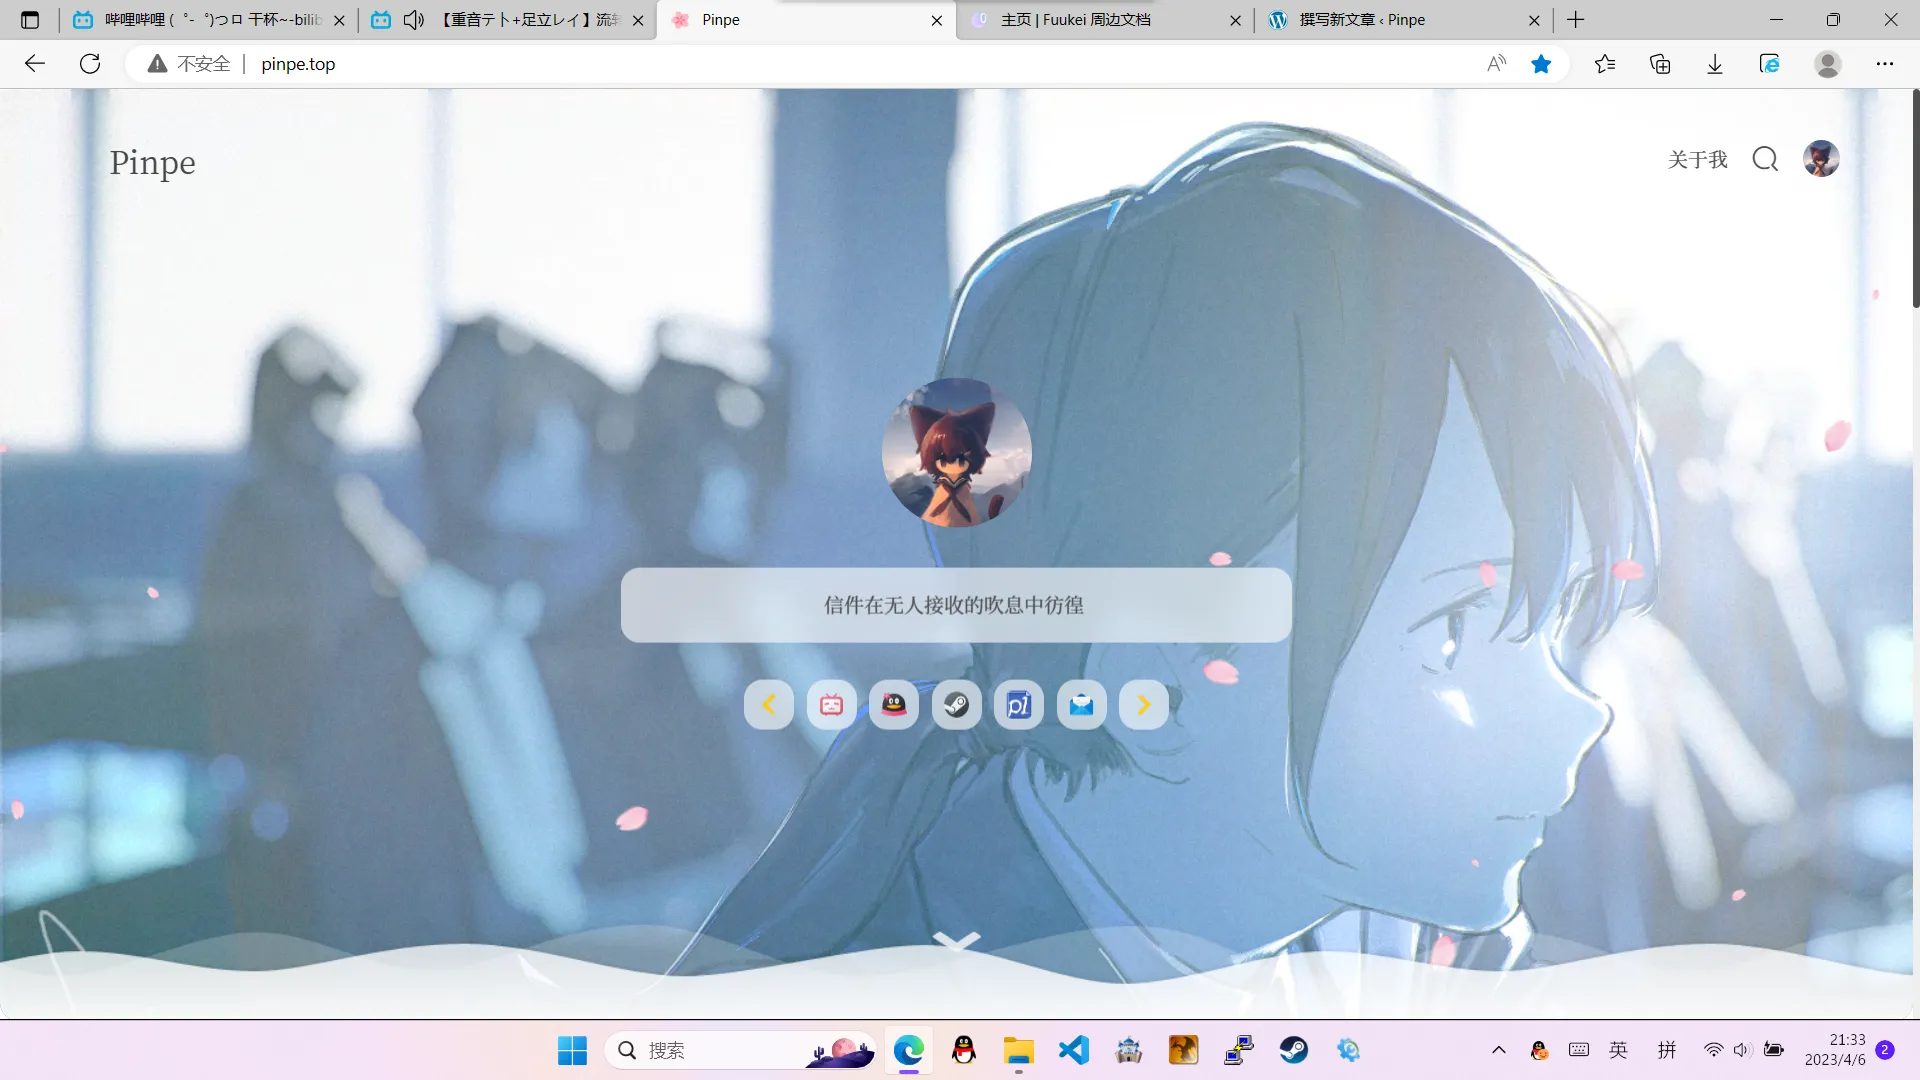
Task: Toggle Read aloud in the address bar
Action: click(1496, 64)
